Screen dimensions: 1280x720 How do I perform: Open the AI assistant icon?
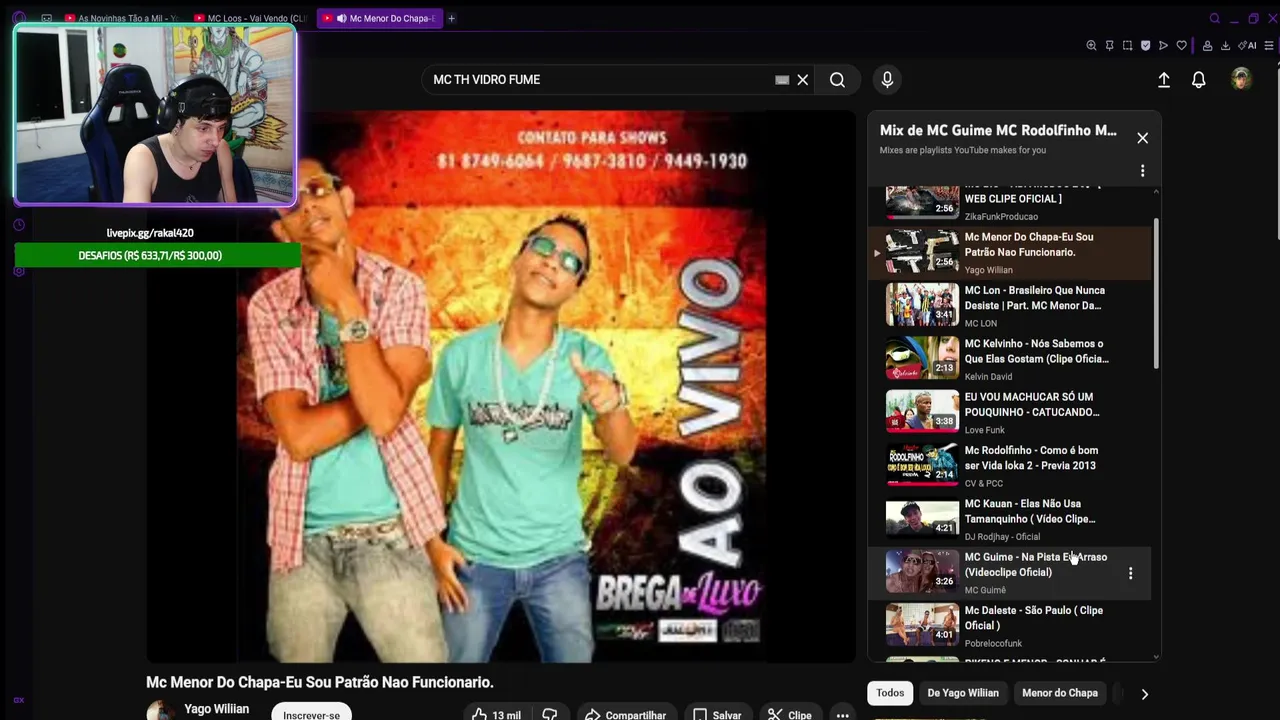coord(1247,45)
